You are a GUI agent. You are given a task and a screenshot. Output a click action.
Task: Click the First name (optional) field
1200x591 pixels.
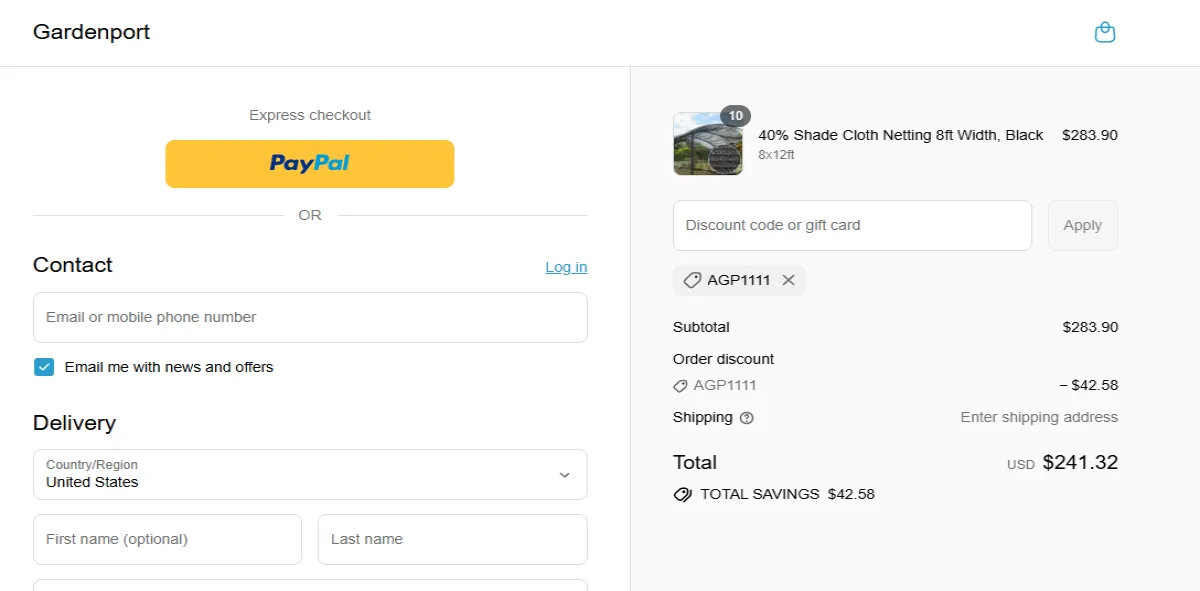point(167,538)
